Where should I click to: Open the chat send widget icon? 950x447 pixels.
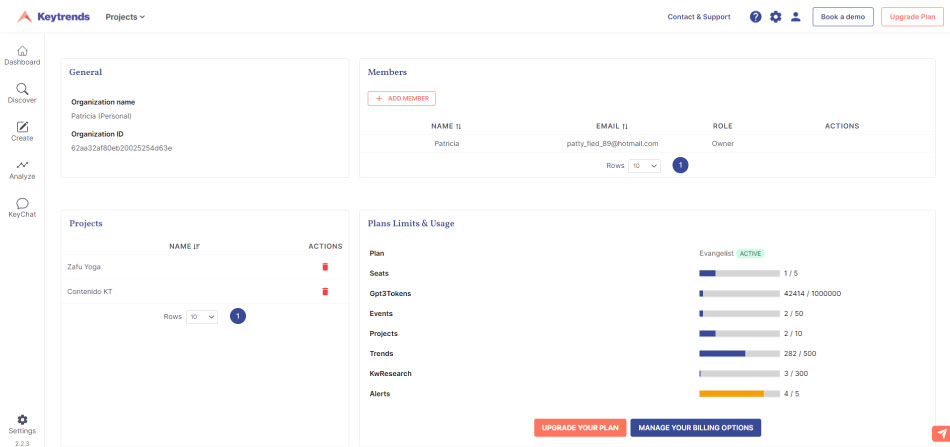pos(941,434)
